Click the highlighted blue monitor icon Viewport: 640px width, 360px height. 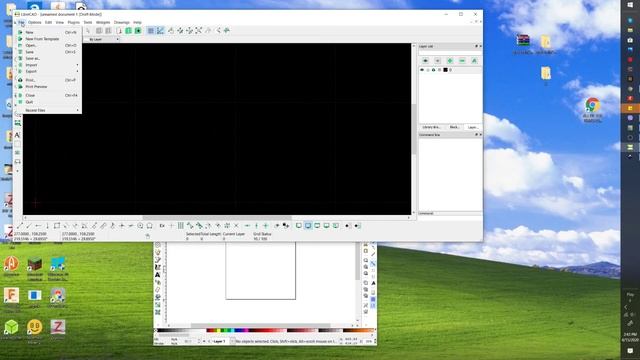pos(308,226)
